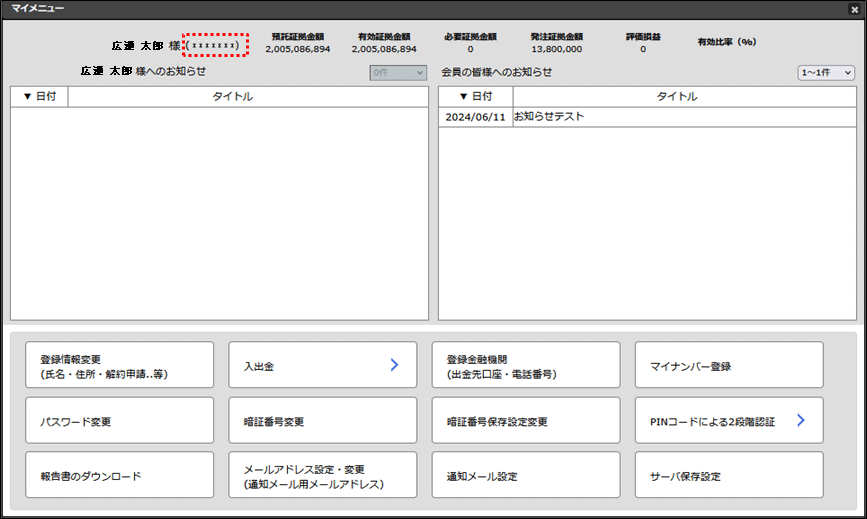Image resolution: width=867 pixels, height=519 pixels.
Task: Click the タイトル header in member notices
Action: point(677,97)
